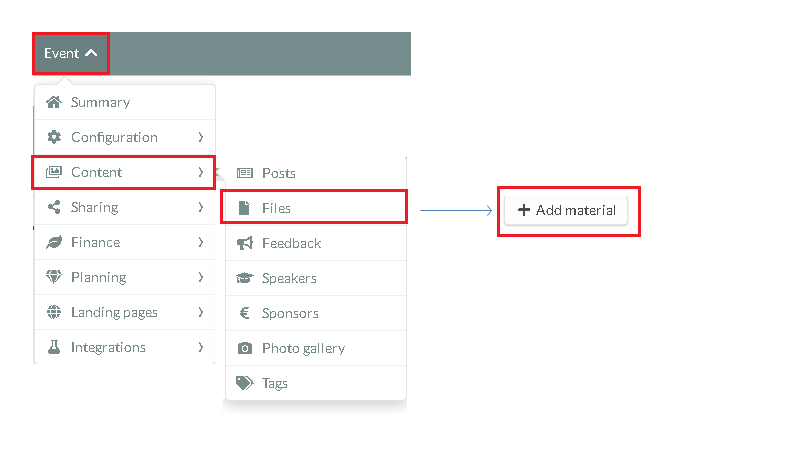The image size is (795, 449).
Task: Click the Summary home icon
Action: pos(54,102)
